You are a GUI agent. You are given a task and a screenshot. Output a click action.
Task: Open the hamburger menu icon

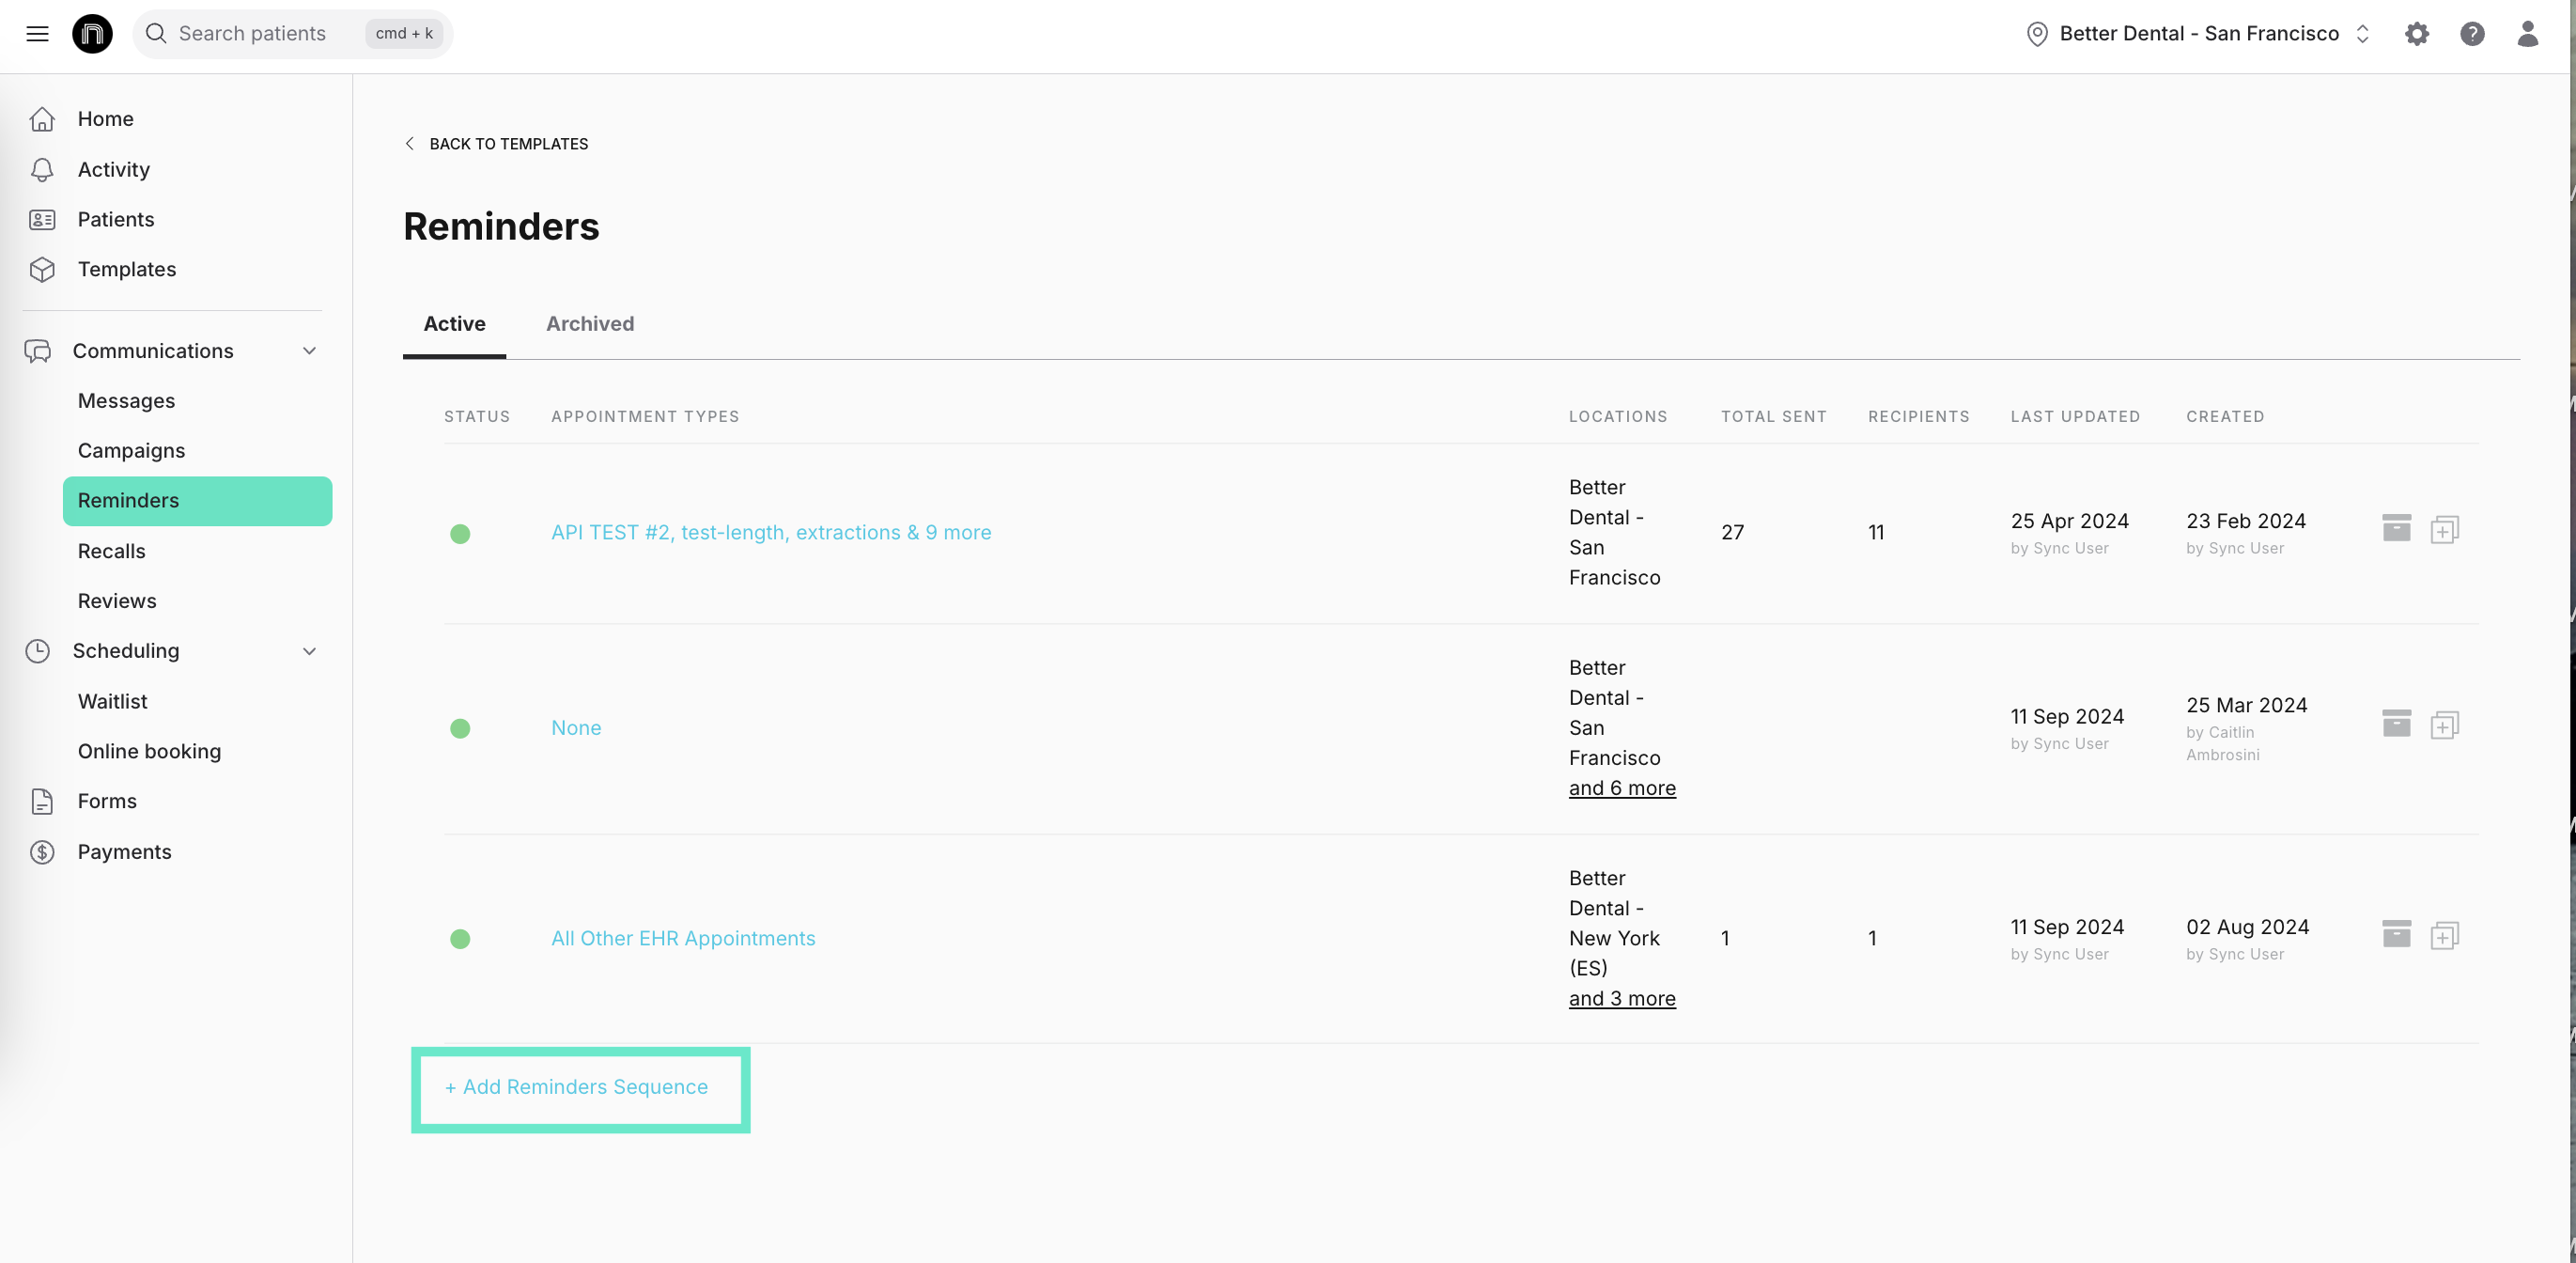[x=37, y=34]
